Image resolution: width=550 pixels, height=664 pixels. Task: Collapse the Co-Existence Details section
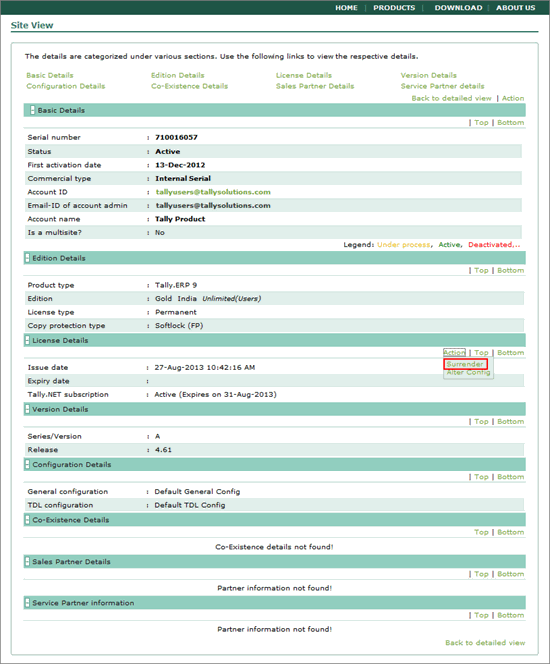coord(28,520)
